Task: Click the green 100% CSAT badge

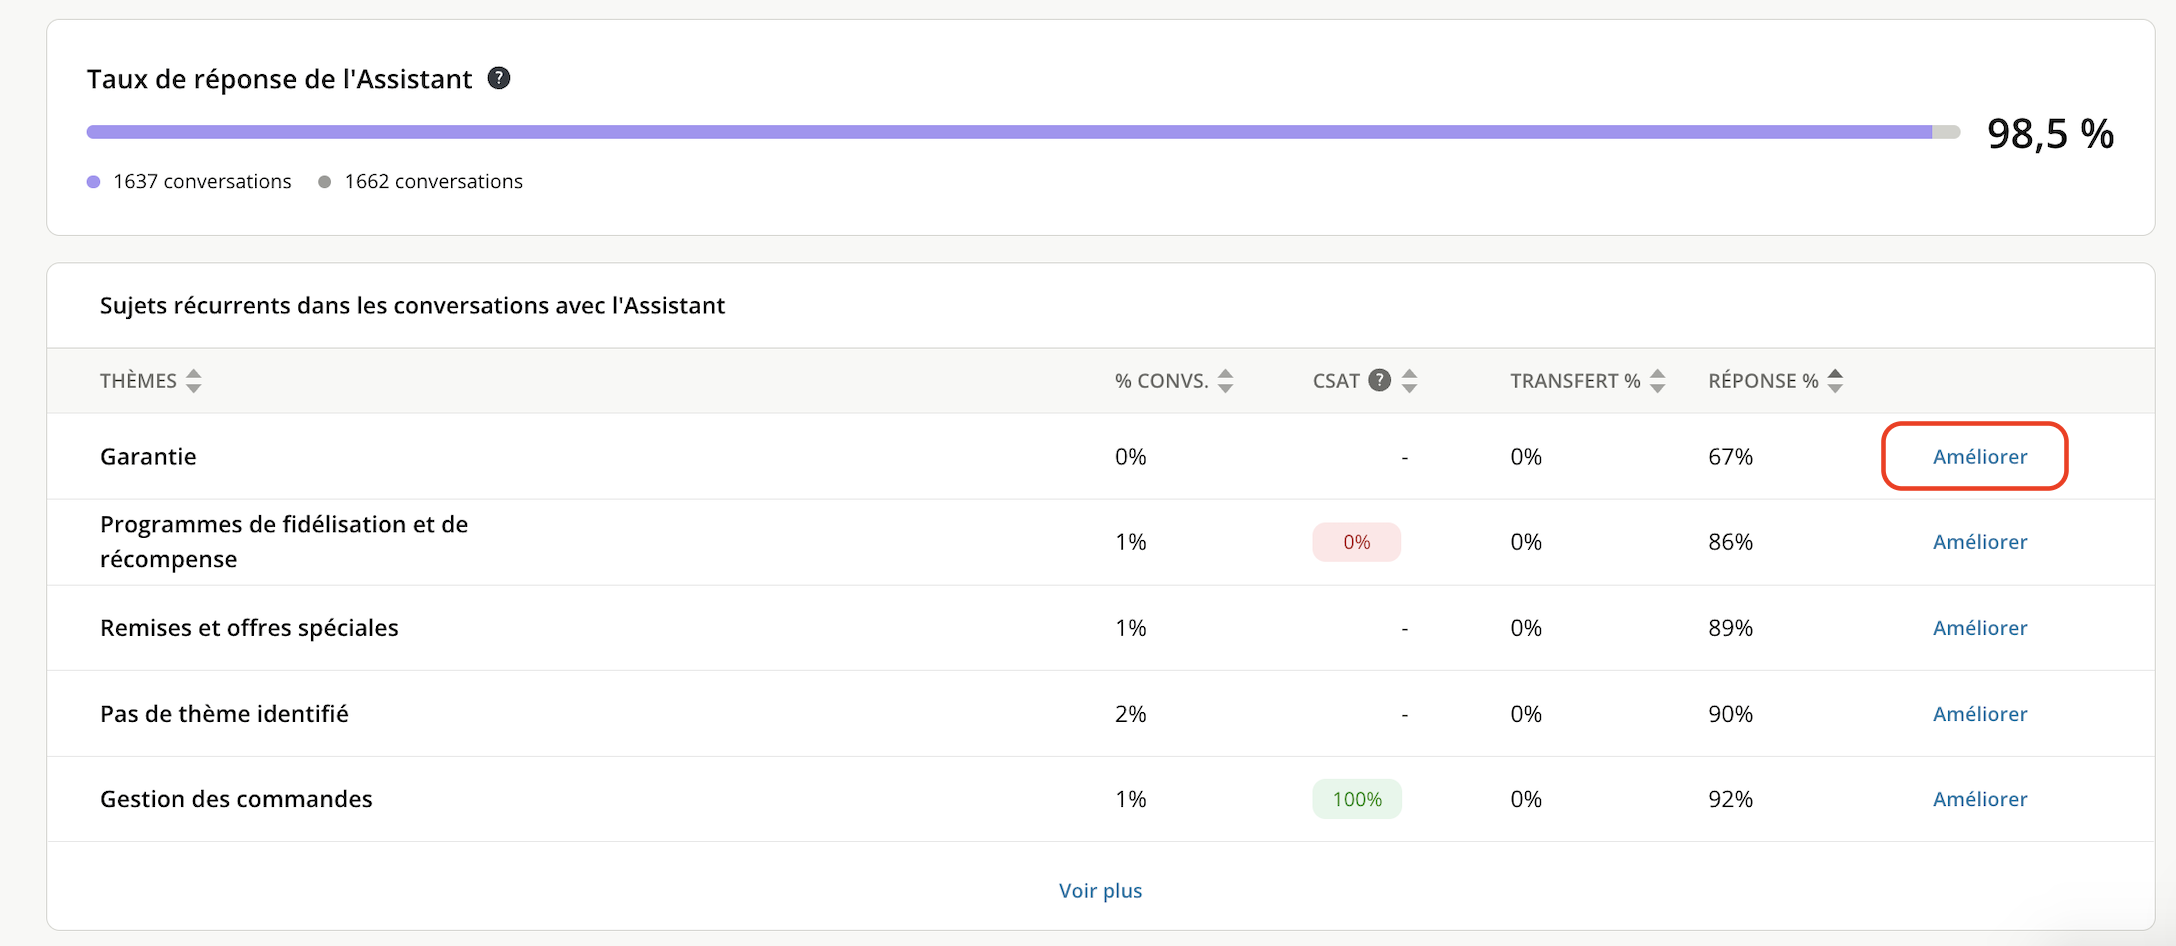Action: click(x=1356, y=799)
